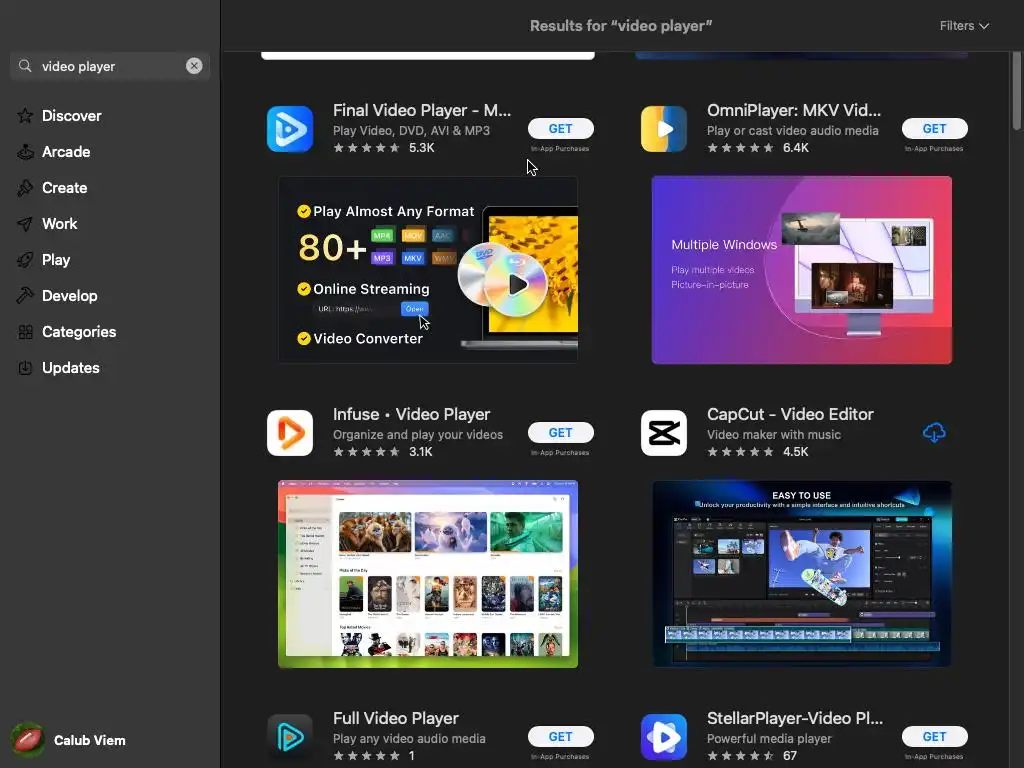
Task: Open Final Video Player title
Action: (x=422, y=110)
